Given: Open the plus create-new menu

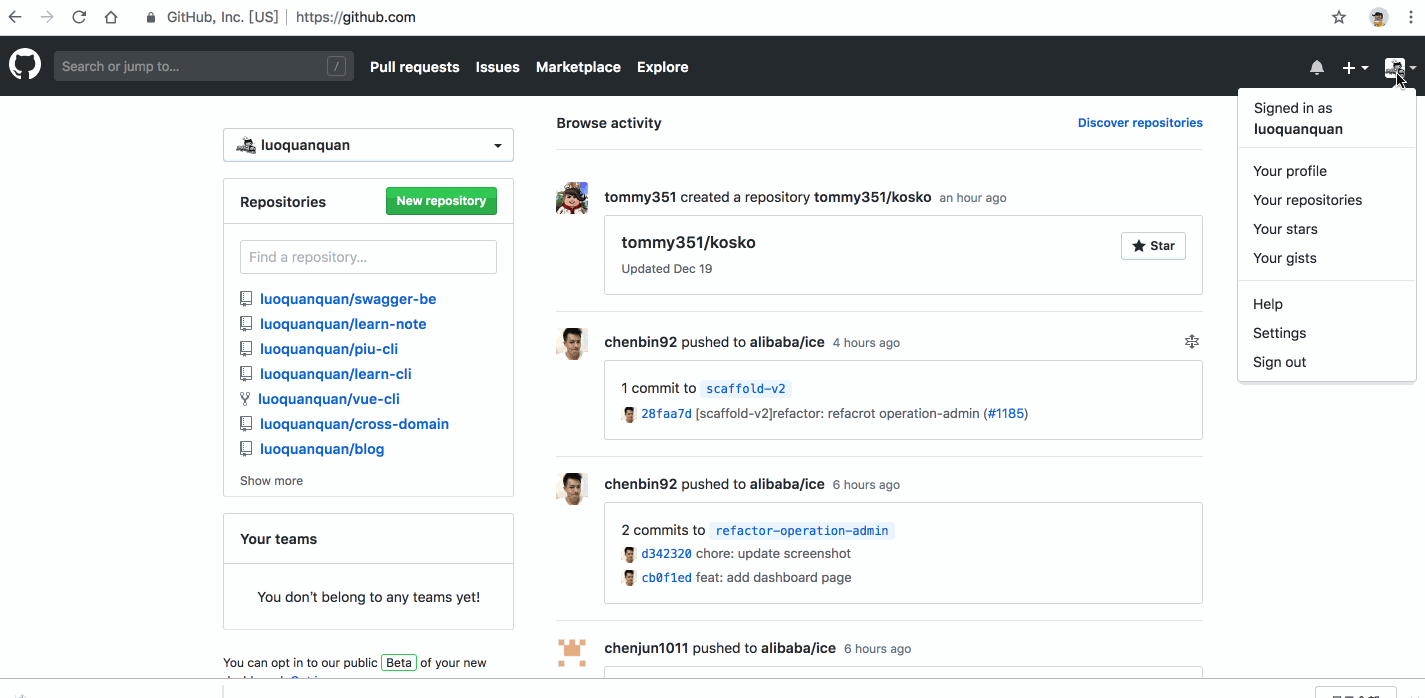Looking at the screenshot, I should click(1355, 67).
